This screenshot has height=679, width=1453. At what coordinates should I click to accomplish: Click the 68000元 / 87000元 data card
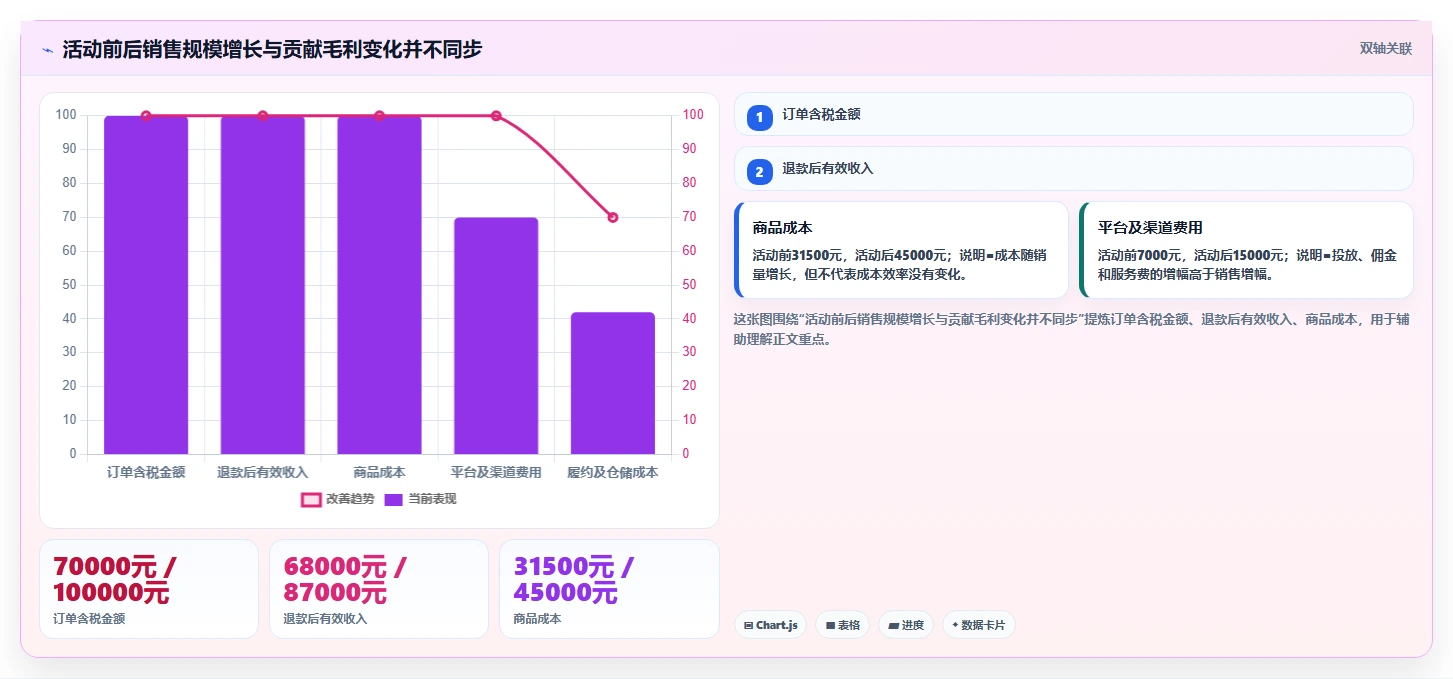[x=379, y=589]
